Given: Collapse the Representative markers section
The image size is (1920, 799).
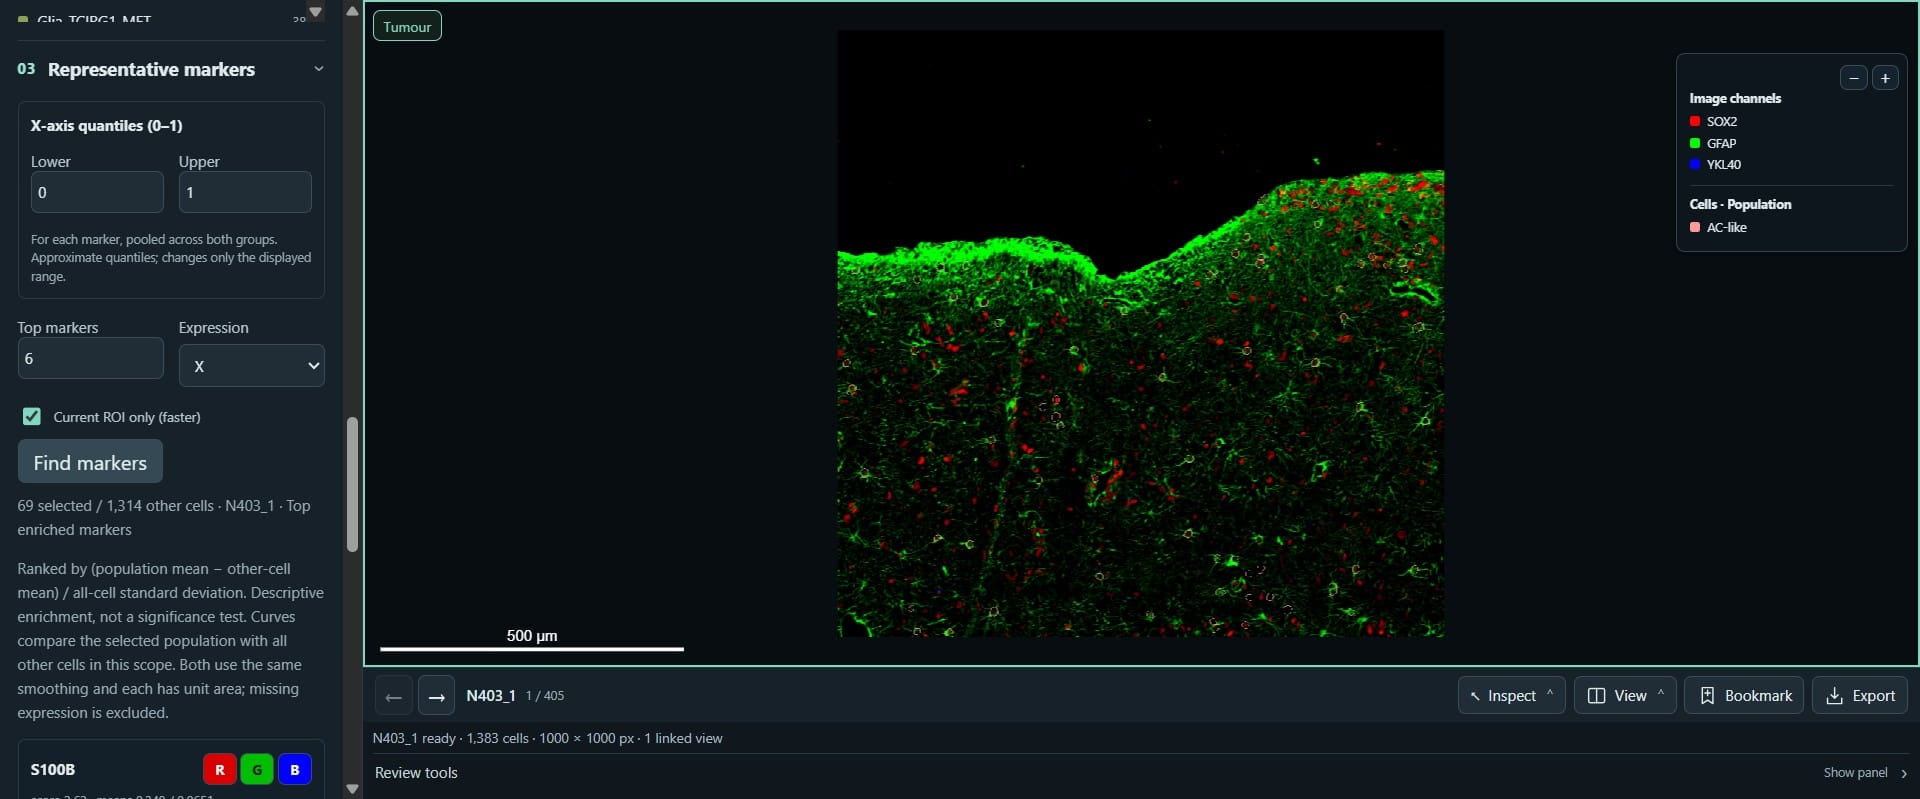Looking at the screenshot, I should 318,69.
